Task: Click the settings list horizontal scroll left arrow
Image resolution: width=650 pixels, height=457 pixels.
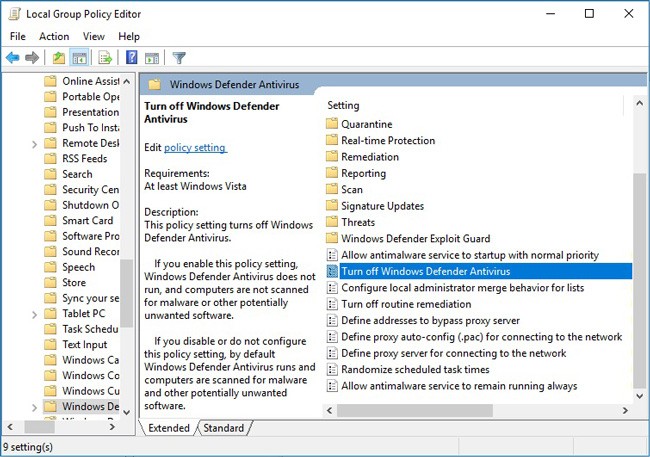Action: [330, 411]
